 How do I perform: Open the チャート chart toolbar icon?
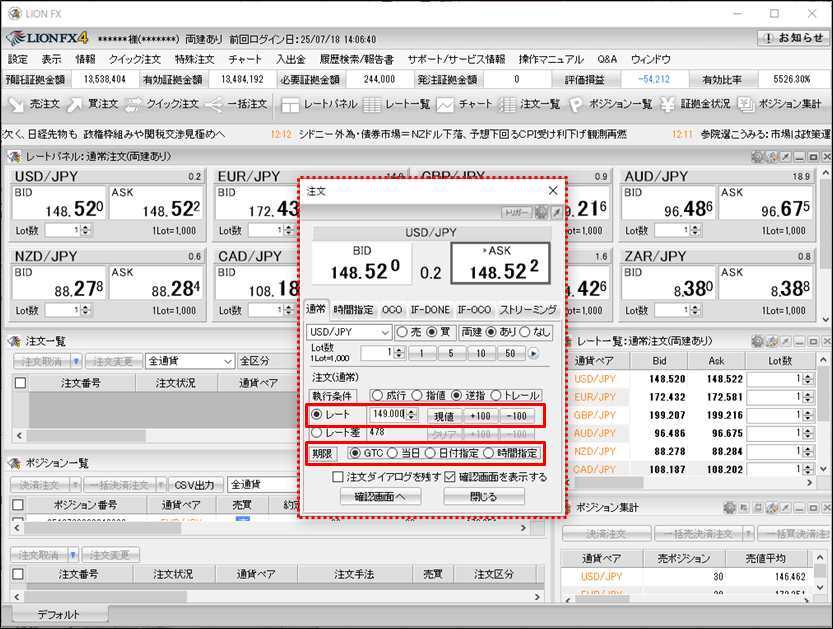tap(465, 104)
